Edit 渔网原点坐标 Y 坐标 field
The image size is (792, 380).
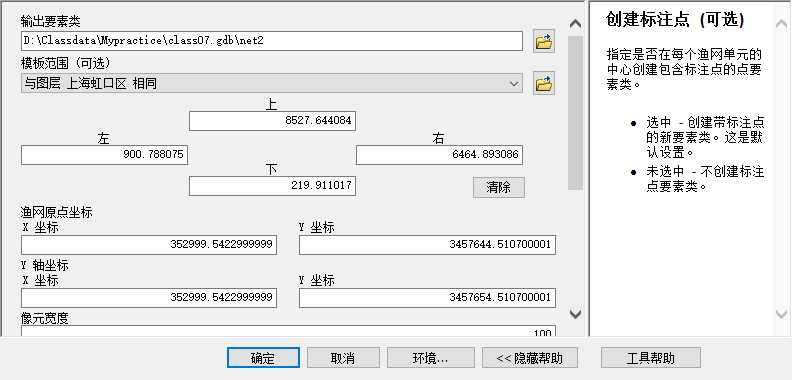[x=427, y=245]
